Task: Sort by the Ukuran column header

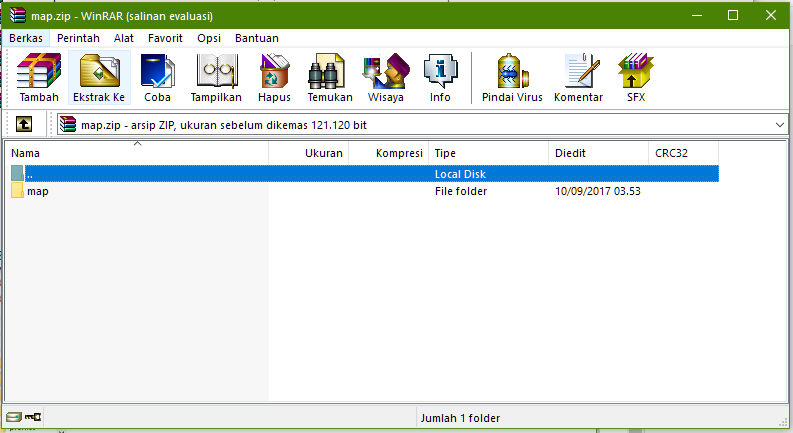Action: click(x=309, y=153)
